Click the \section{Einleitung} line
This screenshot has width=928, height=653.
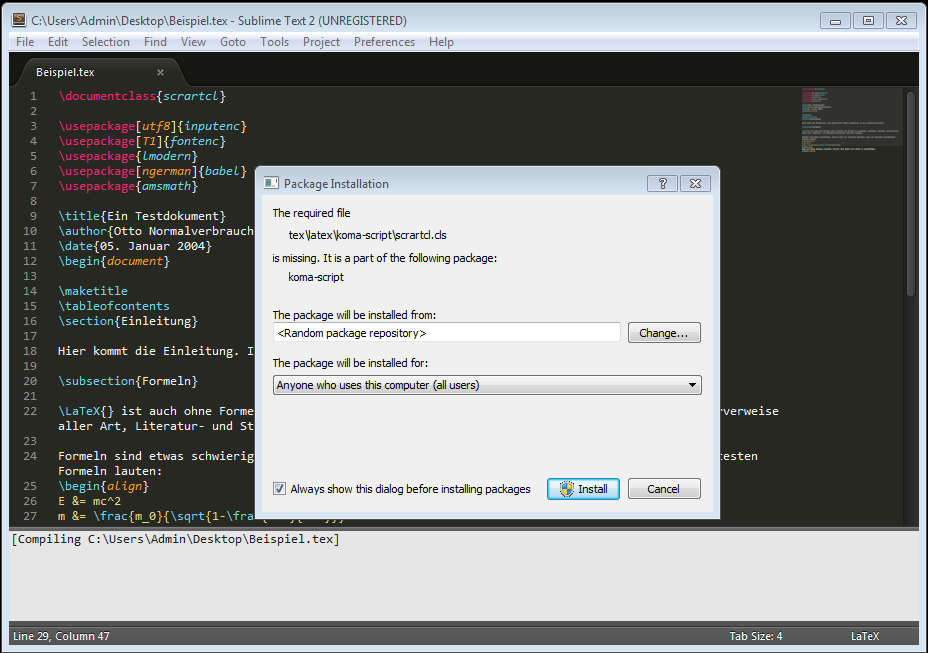click(128, 321)
